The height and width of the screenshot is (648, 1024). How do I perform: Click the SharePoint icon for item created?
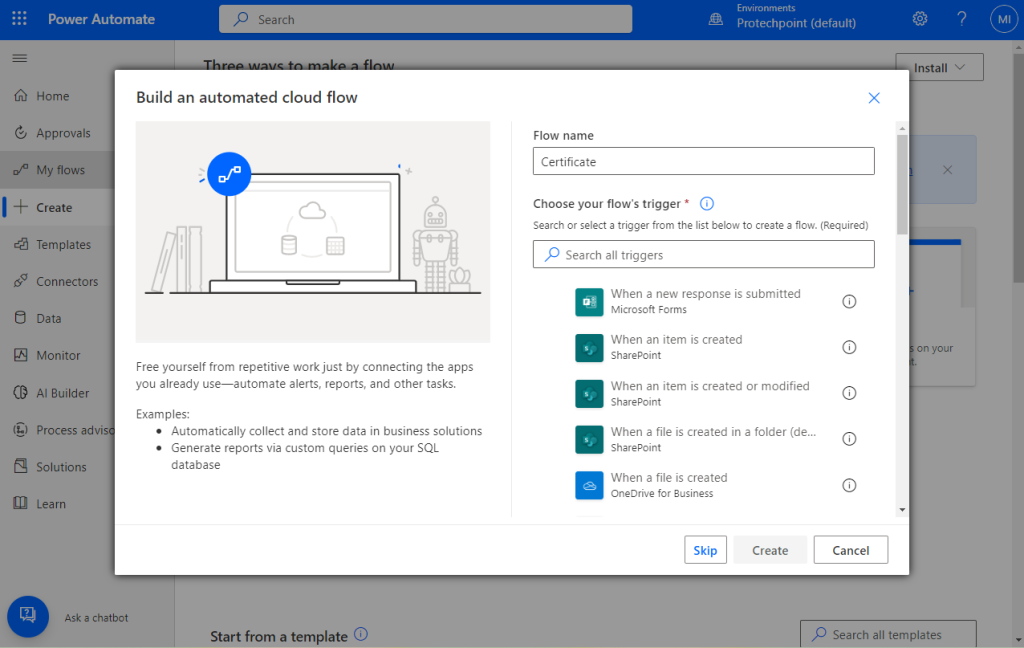point(589,348)
